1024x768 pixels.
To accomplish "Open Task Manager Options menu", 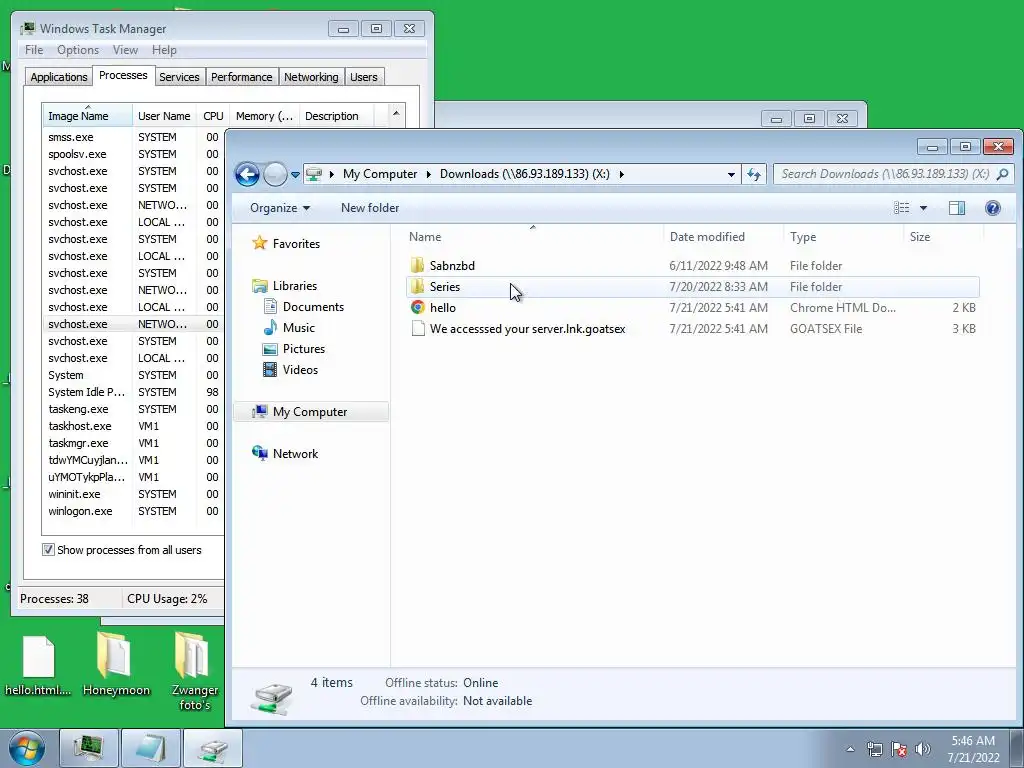I will tap(78, 50).
